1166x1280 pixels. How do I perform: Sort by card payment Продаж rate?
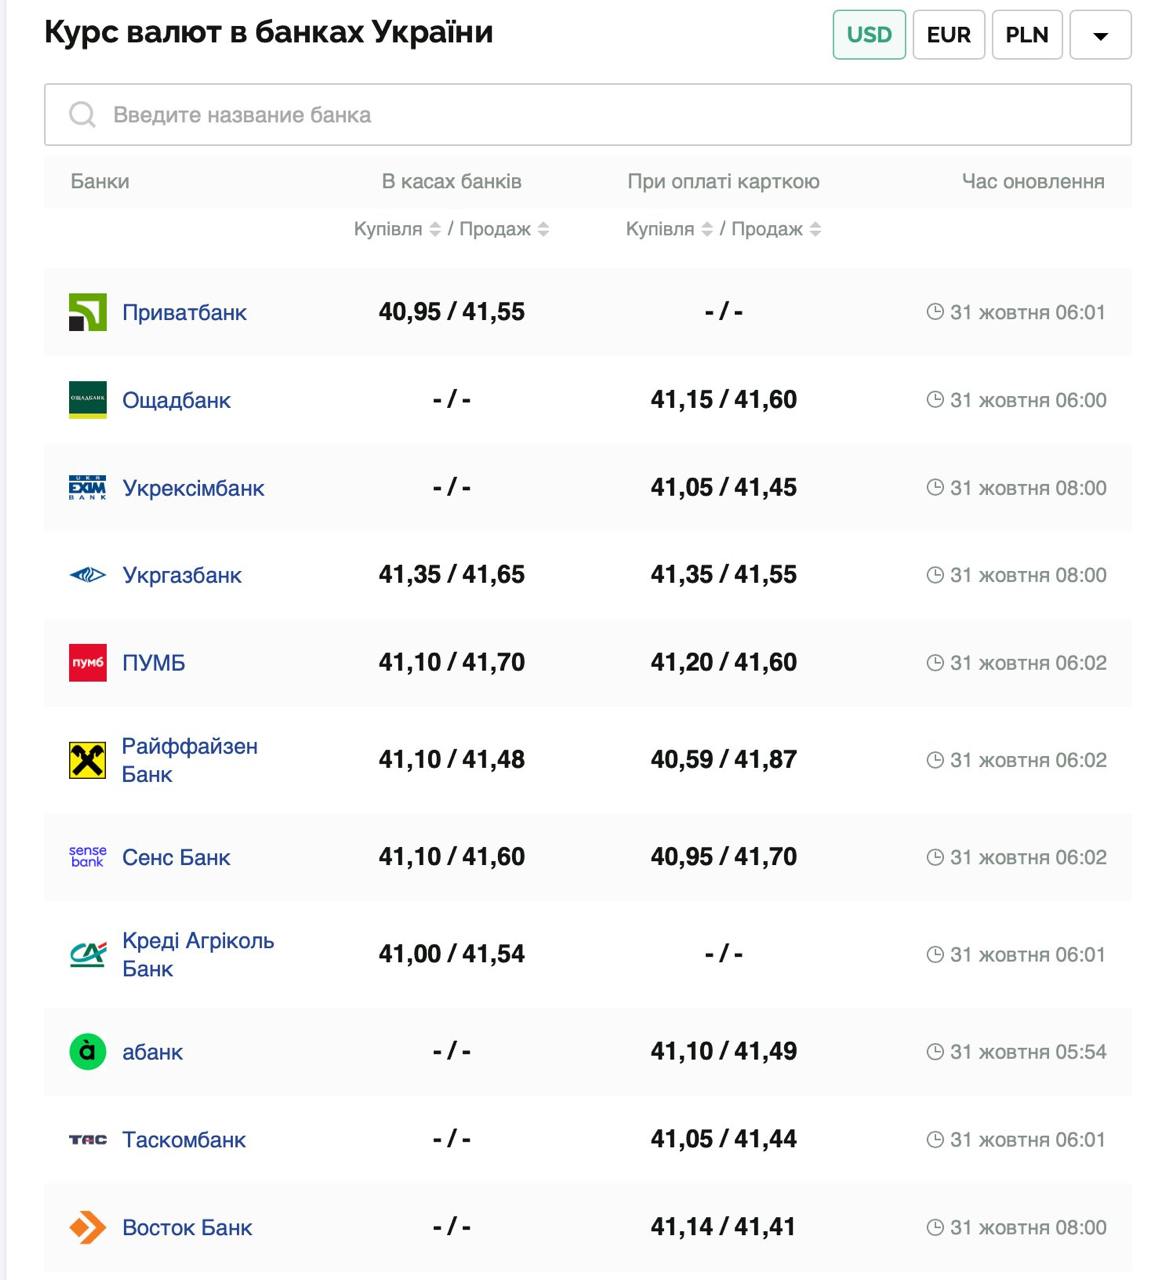[815, 229]
